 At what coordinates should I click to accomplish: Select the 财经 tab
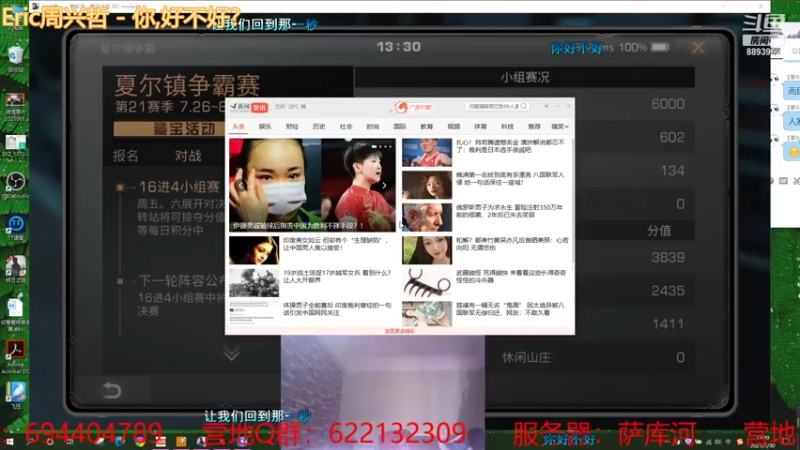292,127
